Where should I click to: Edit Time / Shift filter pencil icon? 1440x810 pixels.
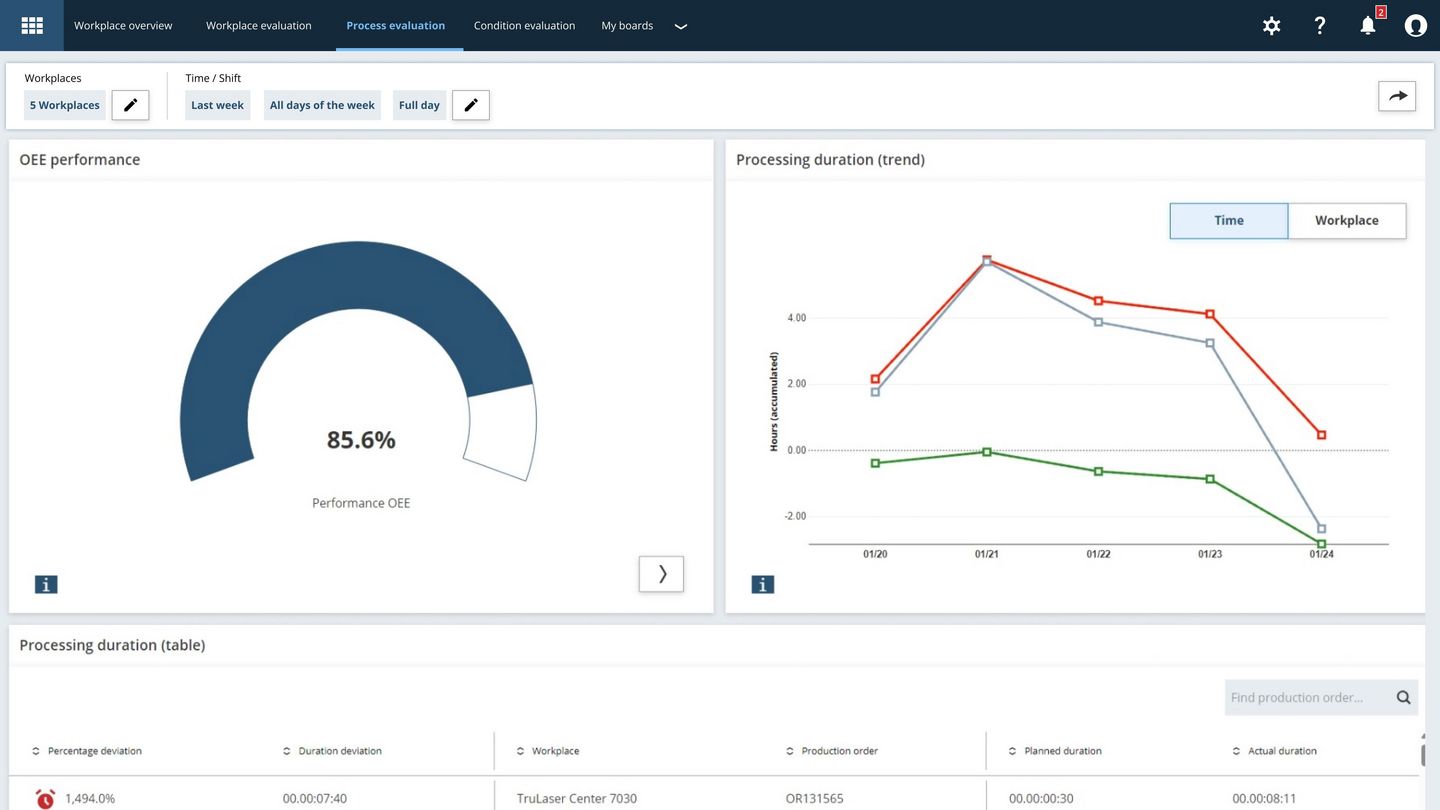click(x=471, y=105)
